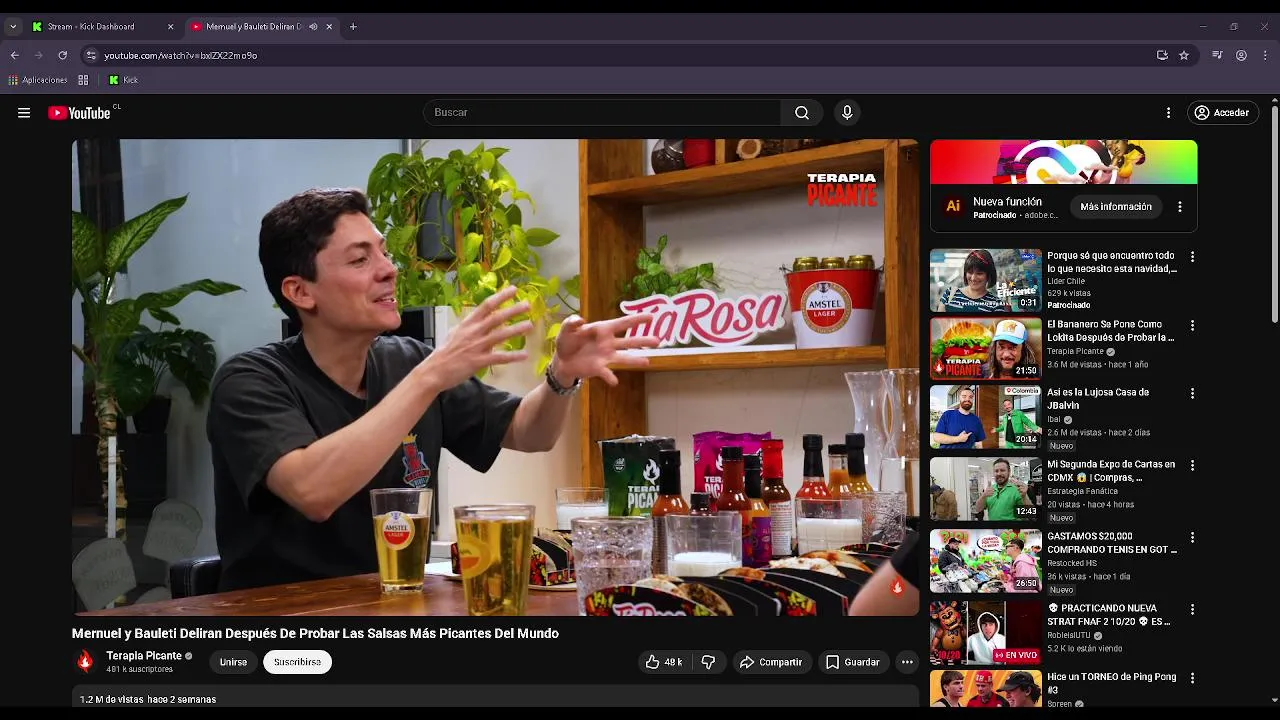1280x720 pixels.
Task: Open options for PRACTICANDO NUEVA STRAT FNAF video
Action: 1192,610
